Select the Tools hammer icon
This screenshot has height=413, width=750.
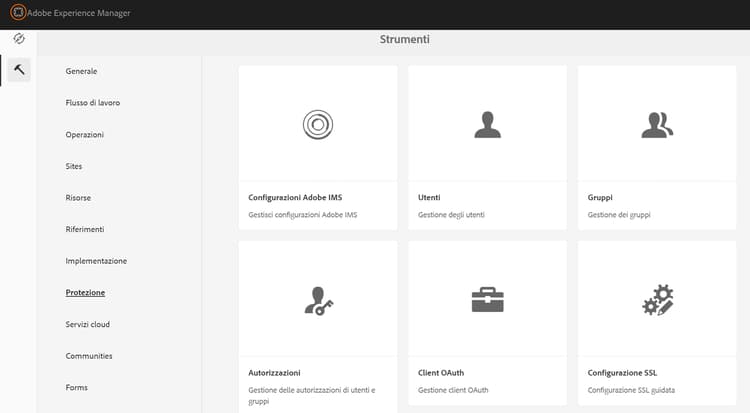pyautogui.click(x=19, y=70)
